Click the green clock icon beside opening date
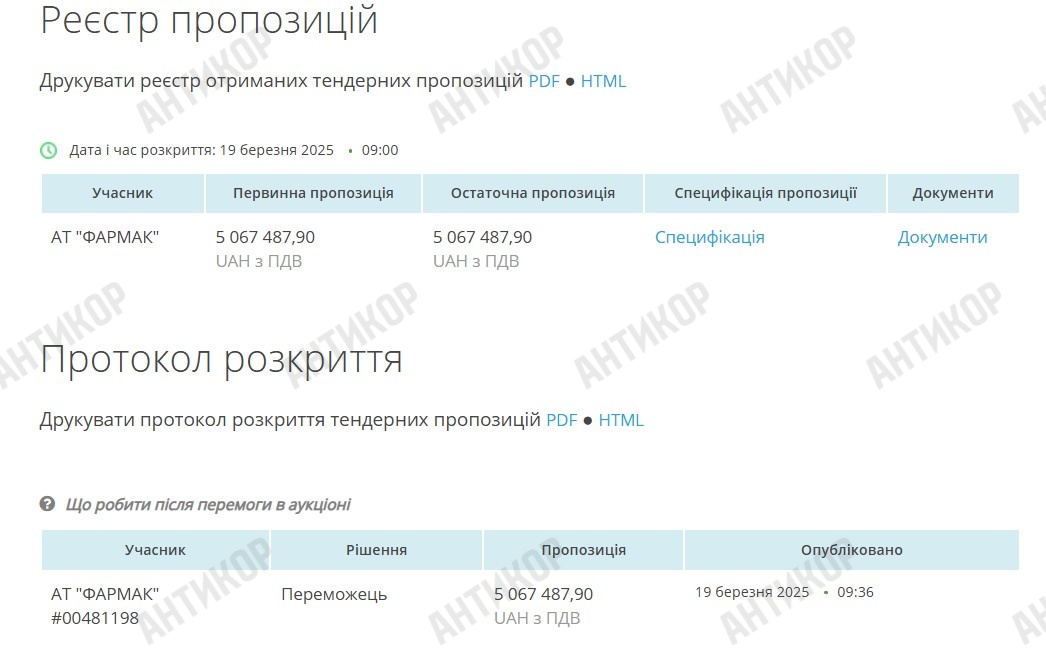Image resolution: width=1046 pixels, height=663 pixels. click(48, 150)
